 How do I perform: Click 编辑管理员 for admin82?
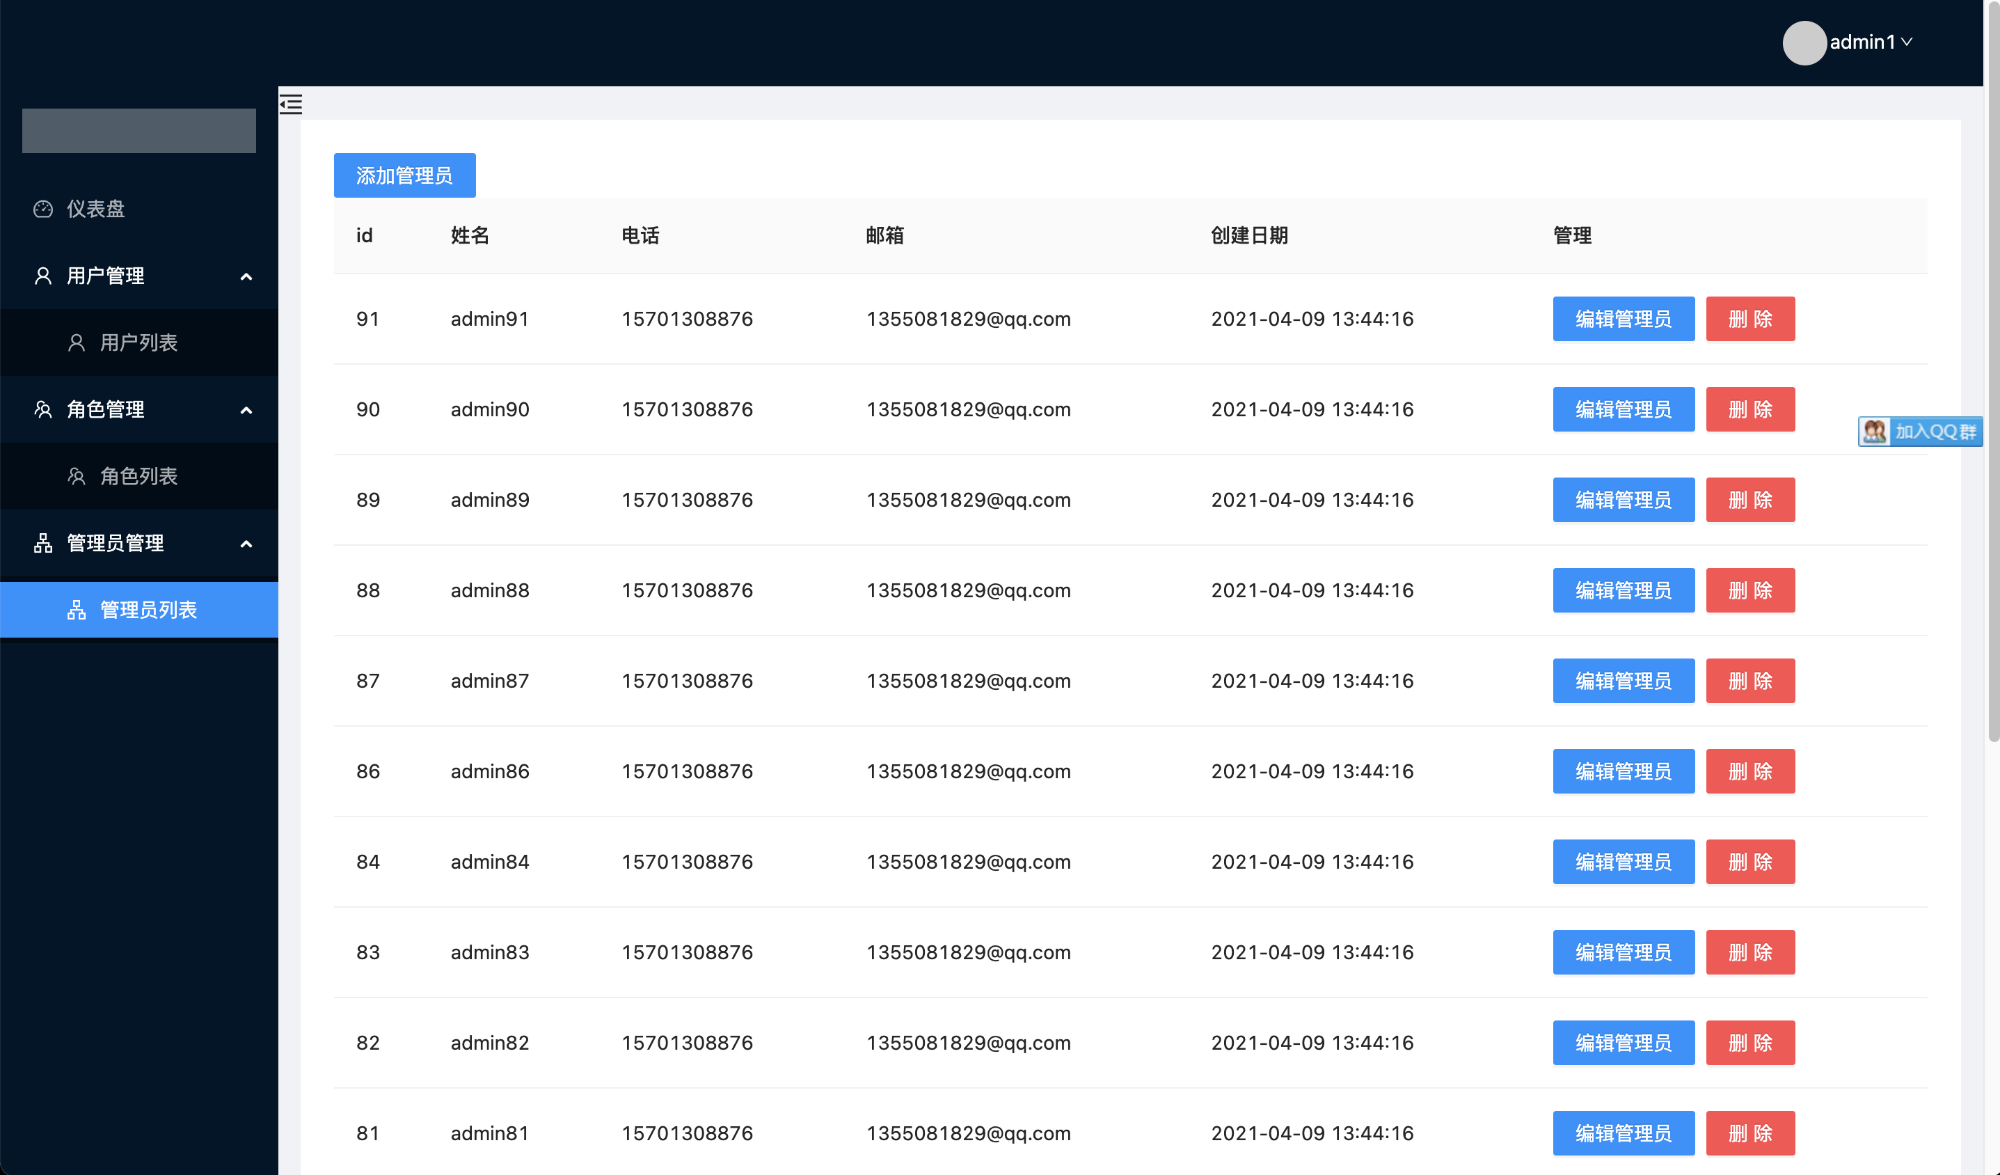1623,1043
